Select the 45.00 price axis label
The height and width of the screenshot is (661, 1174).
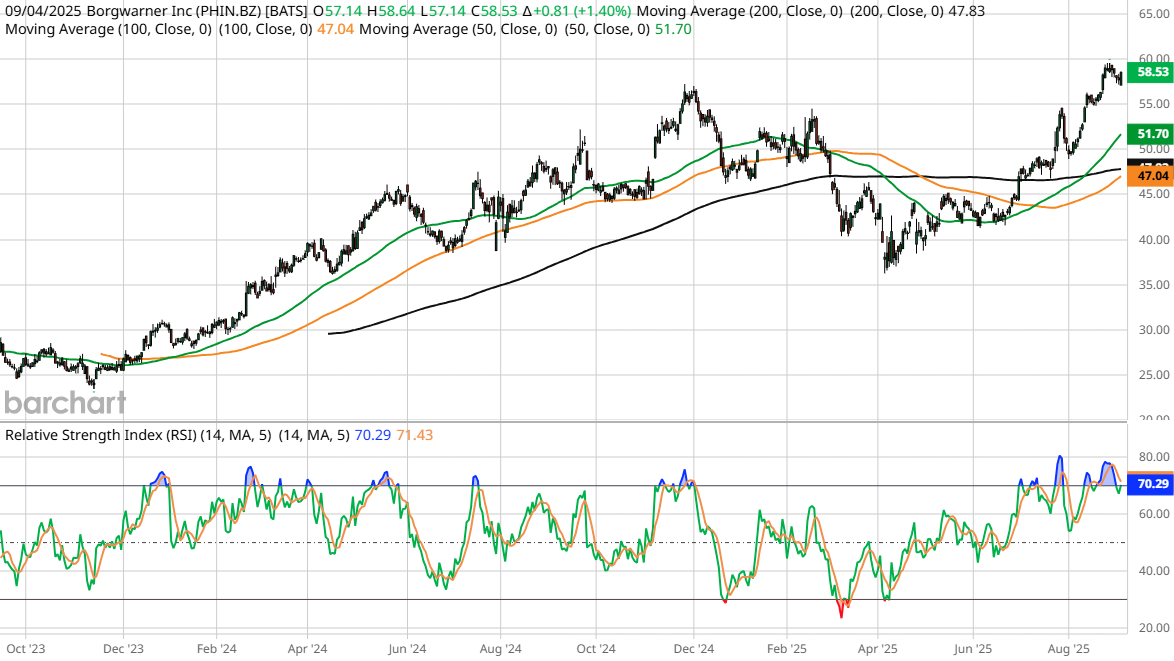(x=1154, y=194)
